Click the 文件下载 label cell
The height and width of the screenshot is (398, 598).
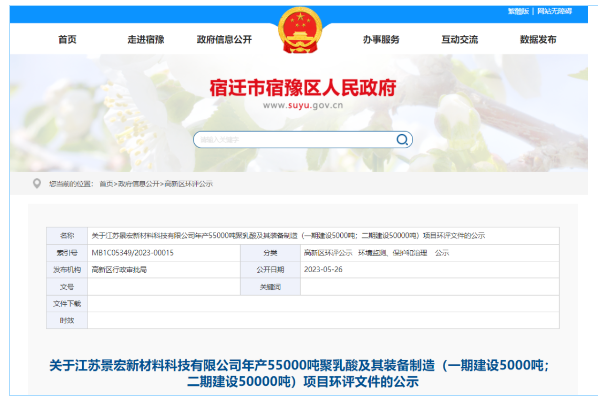(x=67, y=304)
